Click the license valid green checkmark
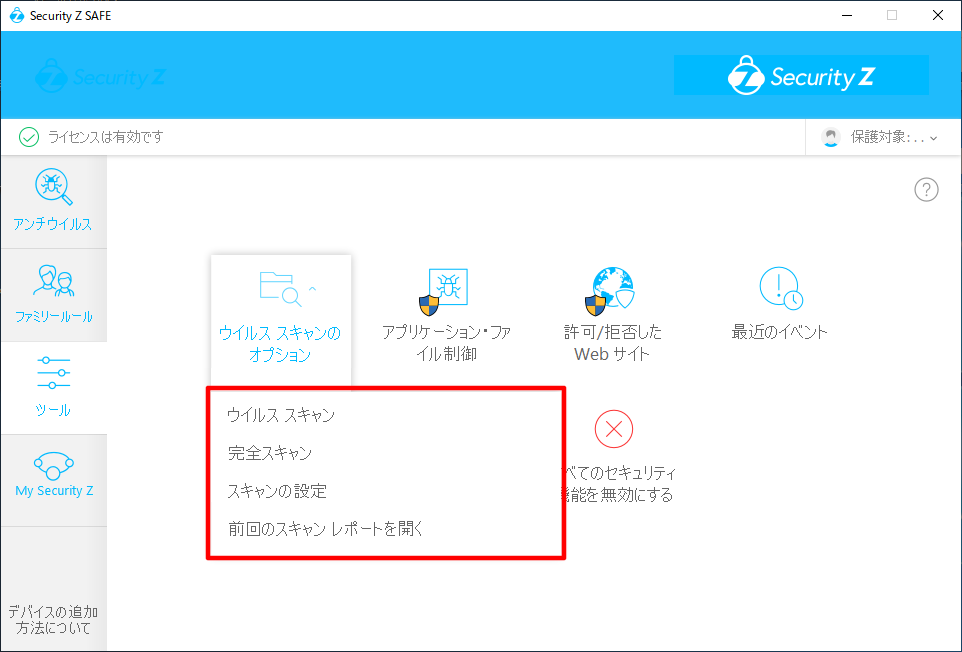This screenshot has width=962, height=652. [x=29, y=137]
